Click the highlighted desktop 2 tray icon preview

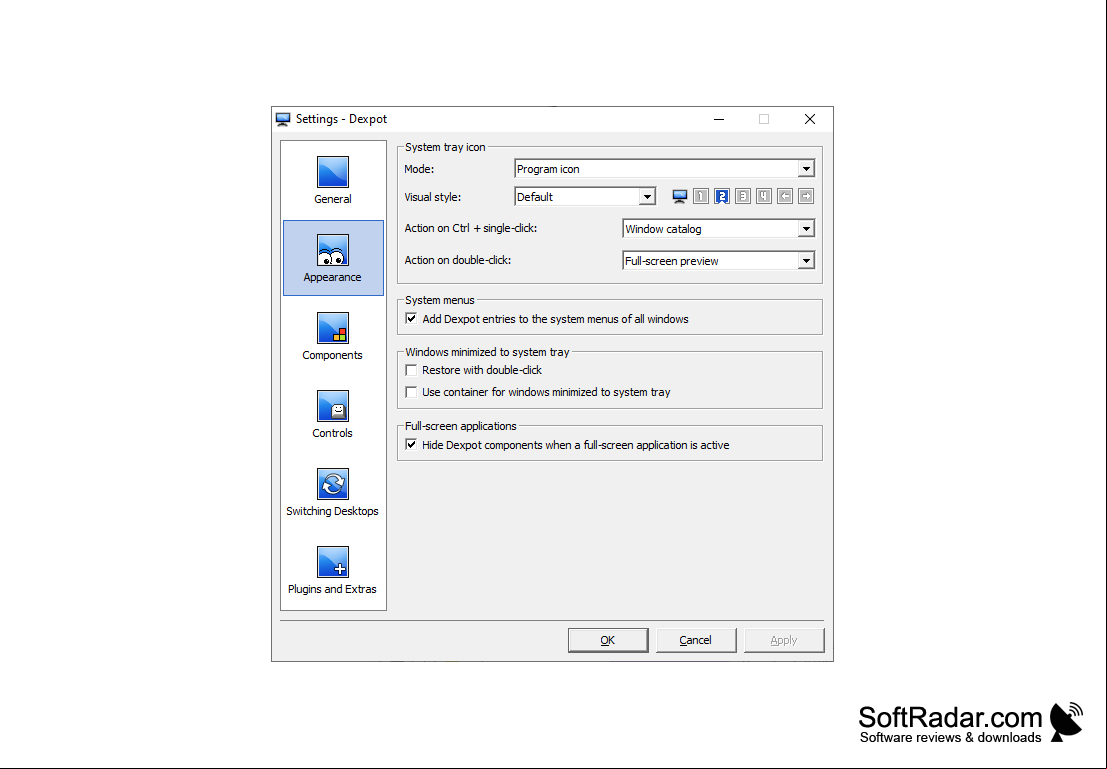point(722,196)
